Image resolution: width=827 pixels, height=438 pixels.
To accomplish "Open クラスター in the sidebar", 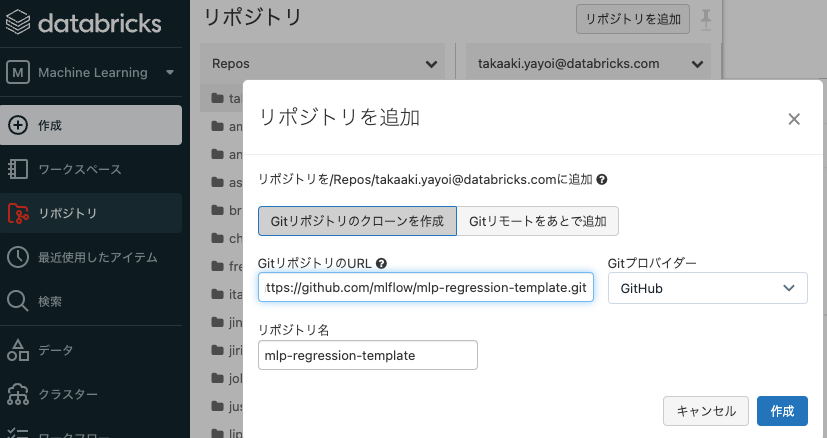I will tap(91, 394).
